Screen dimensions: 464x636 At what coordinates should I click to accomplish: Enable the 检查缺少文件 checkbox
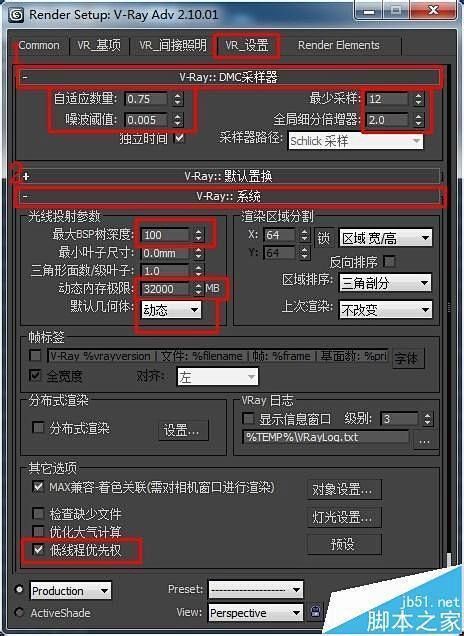(38, 514)
